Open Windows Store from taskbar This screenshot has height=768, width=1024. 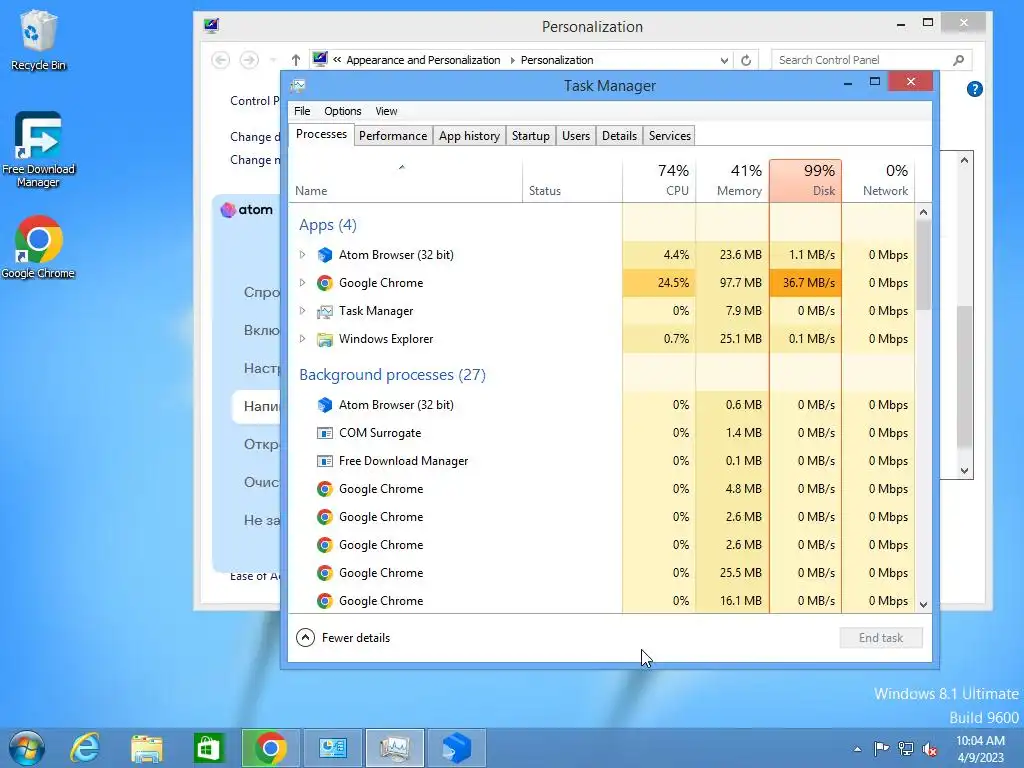pyautogui.click(x=209, y=748)
